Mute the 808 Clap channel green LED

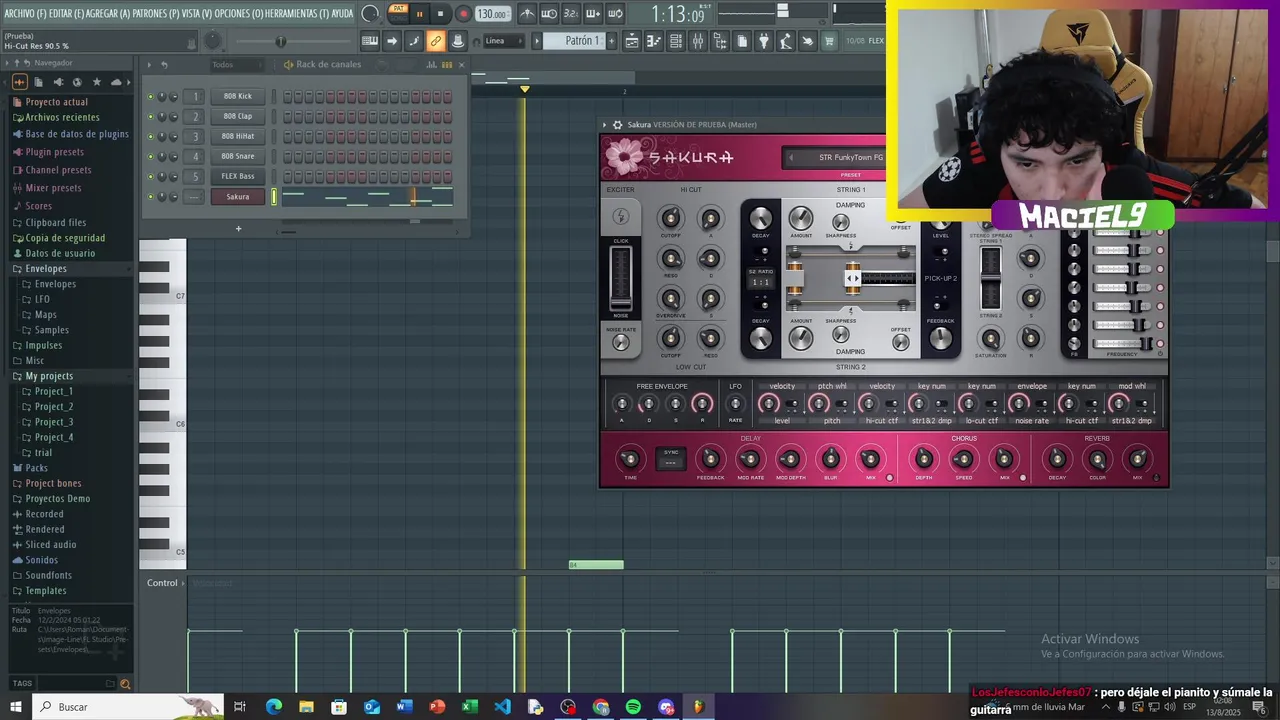coord(150,117)
